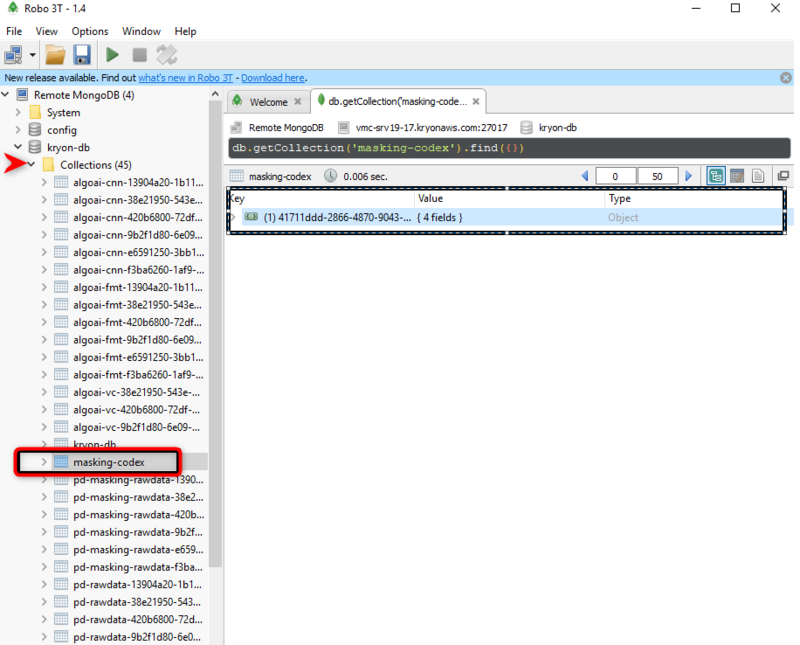Click the 0.006 sec. clock icon
This screenshot has height=645, width=800.
331,176
